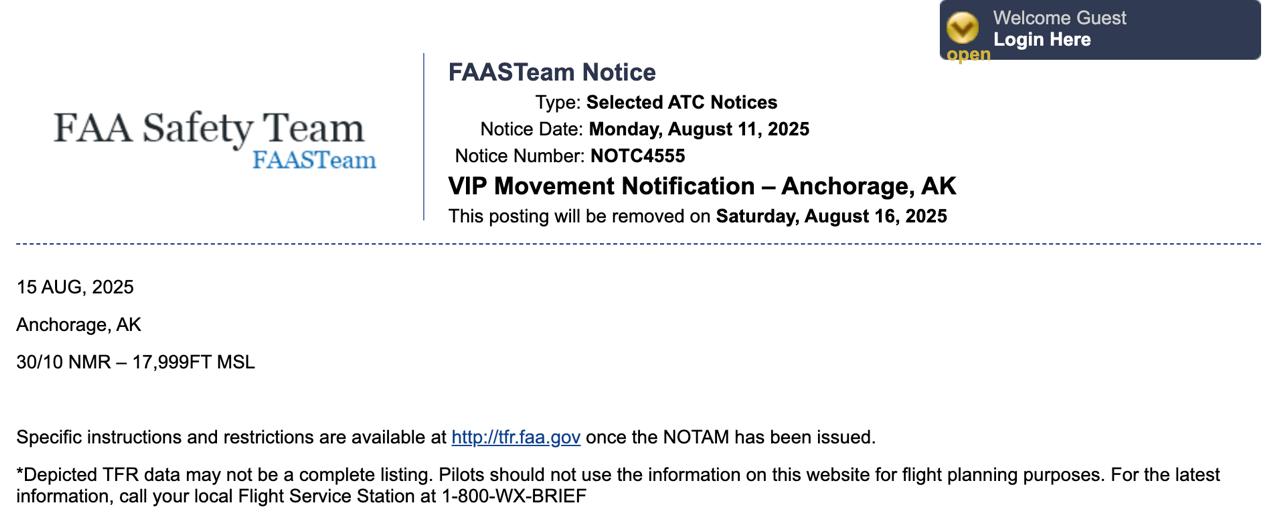Click the blue FAASTeam logo text
This screenshot has width=1280, height=524.
tap(314, 160)
